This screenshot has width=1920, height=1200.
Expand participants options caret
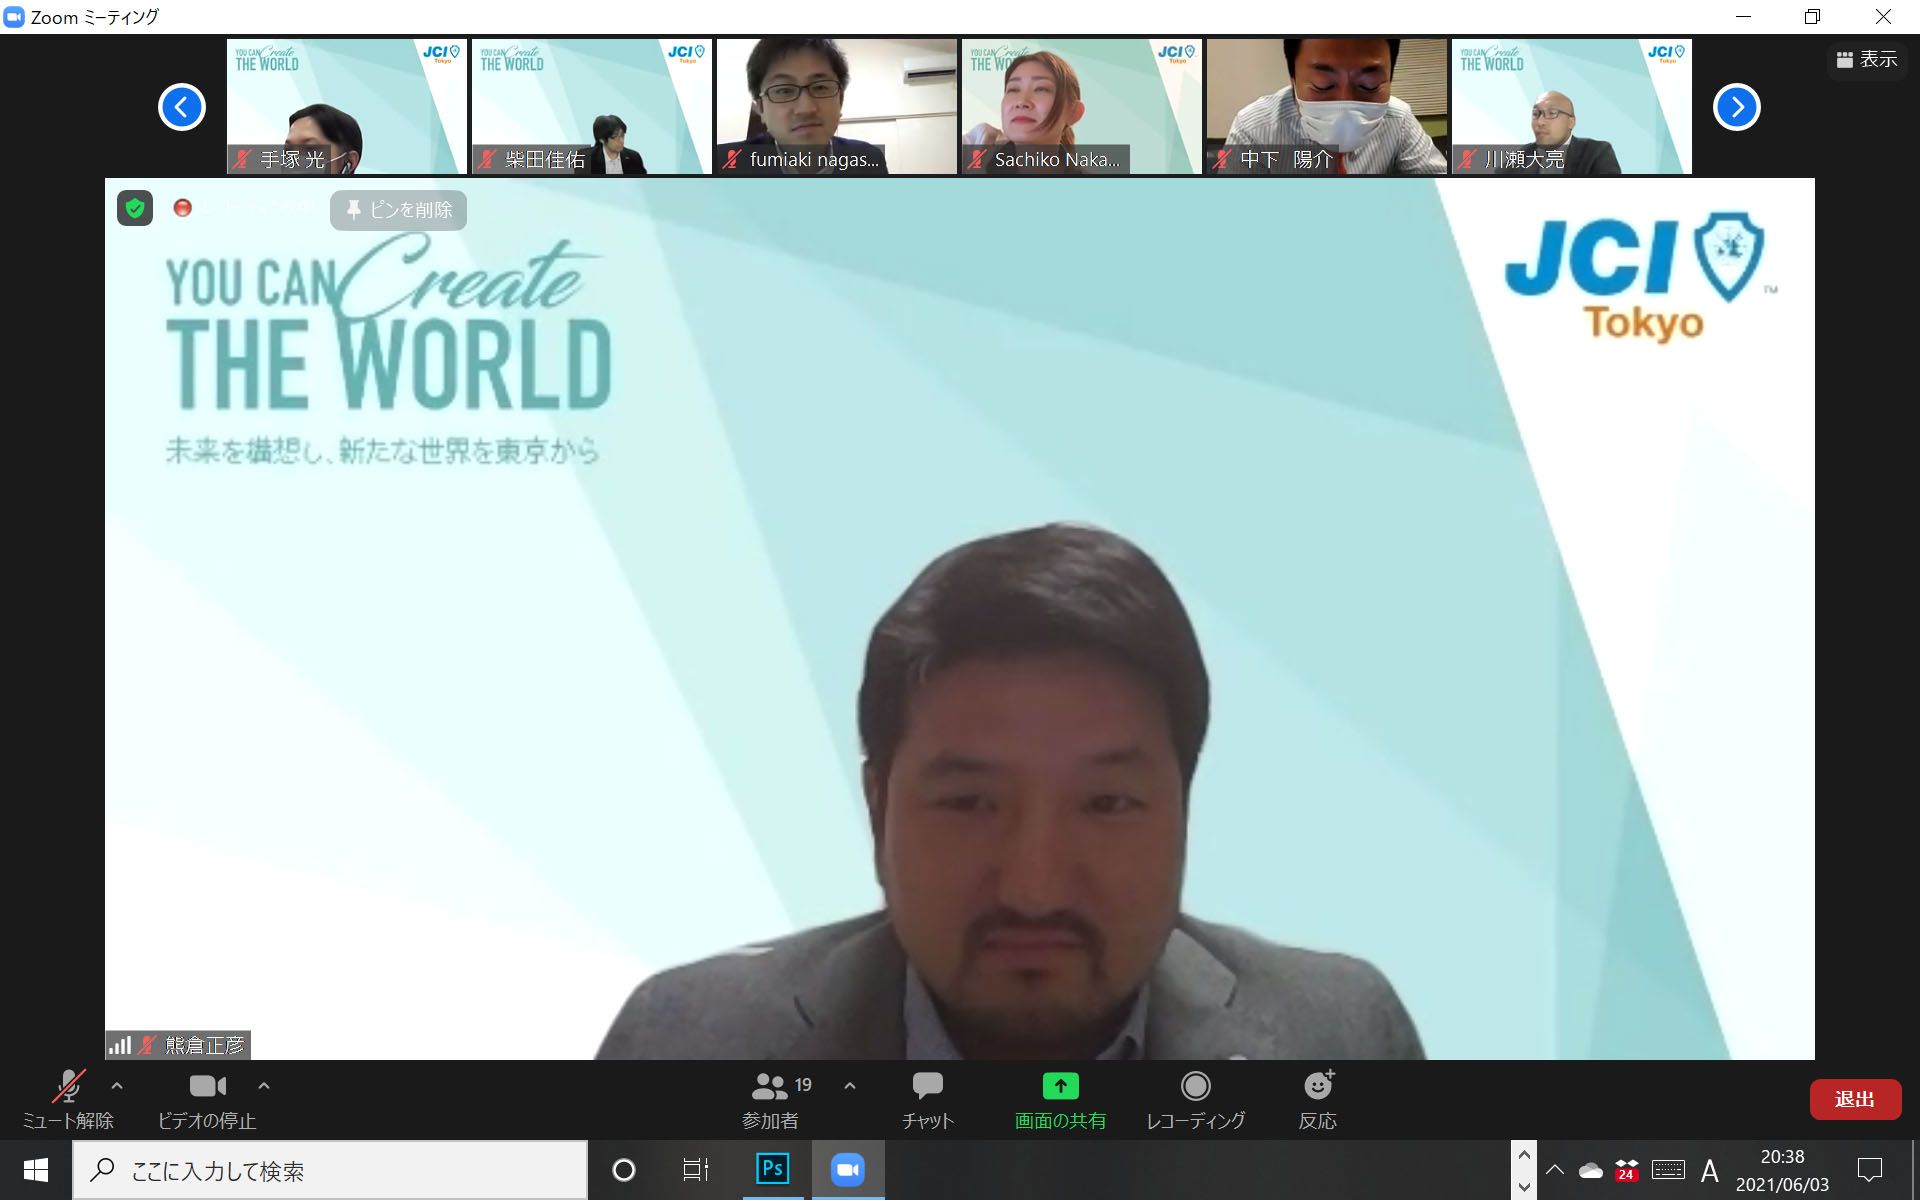click(x=850, y=1085)
